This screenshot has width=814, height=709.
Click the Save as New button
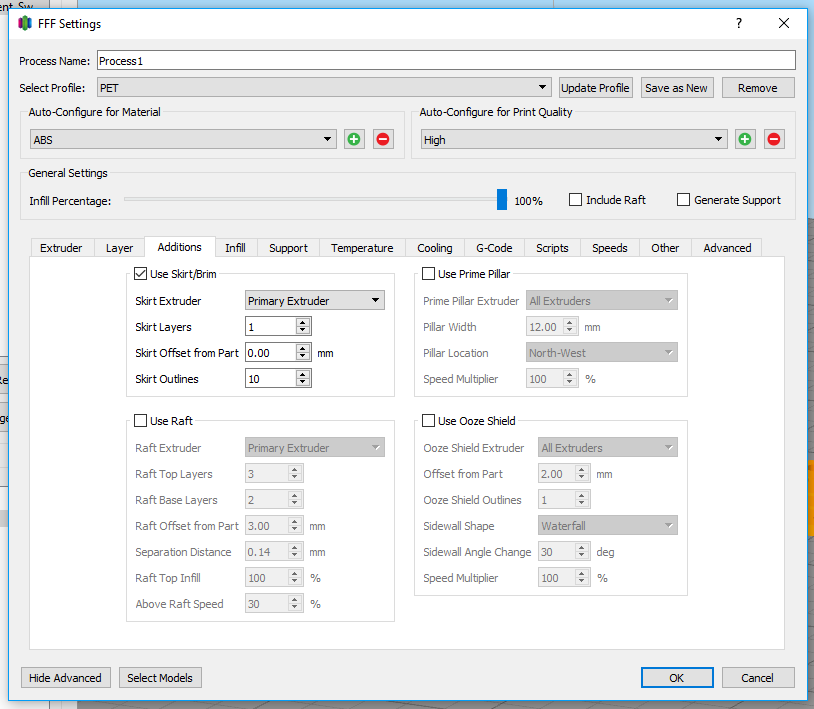676,88
